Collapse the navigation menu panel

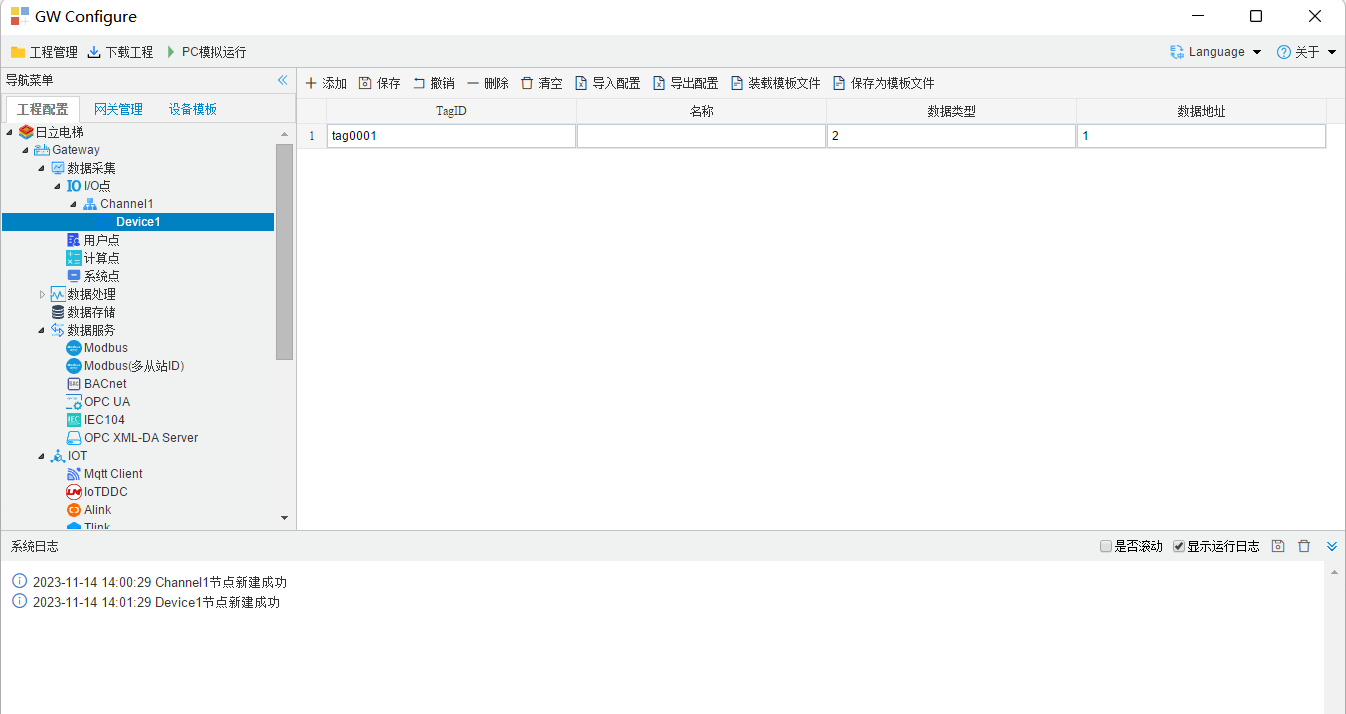(x=282, y=80)
